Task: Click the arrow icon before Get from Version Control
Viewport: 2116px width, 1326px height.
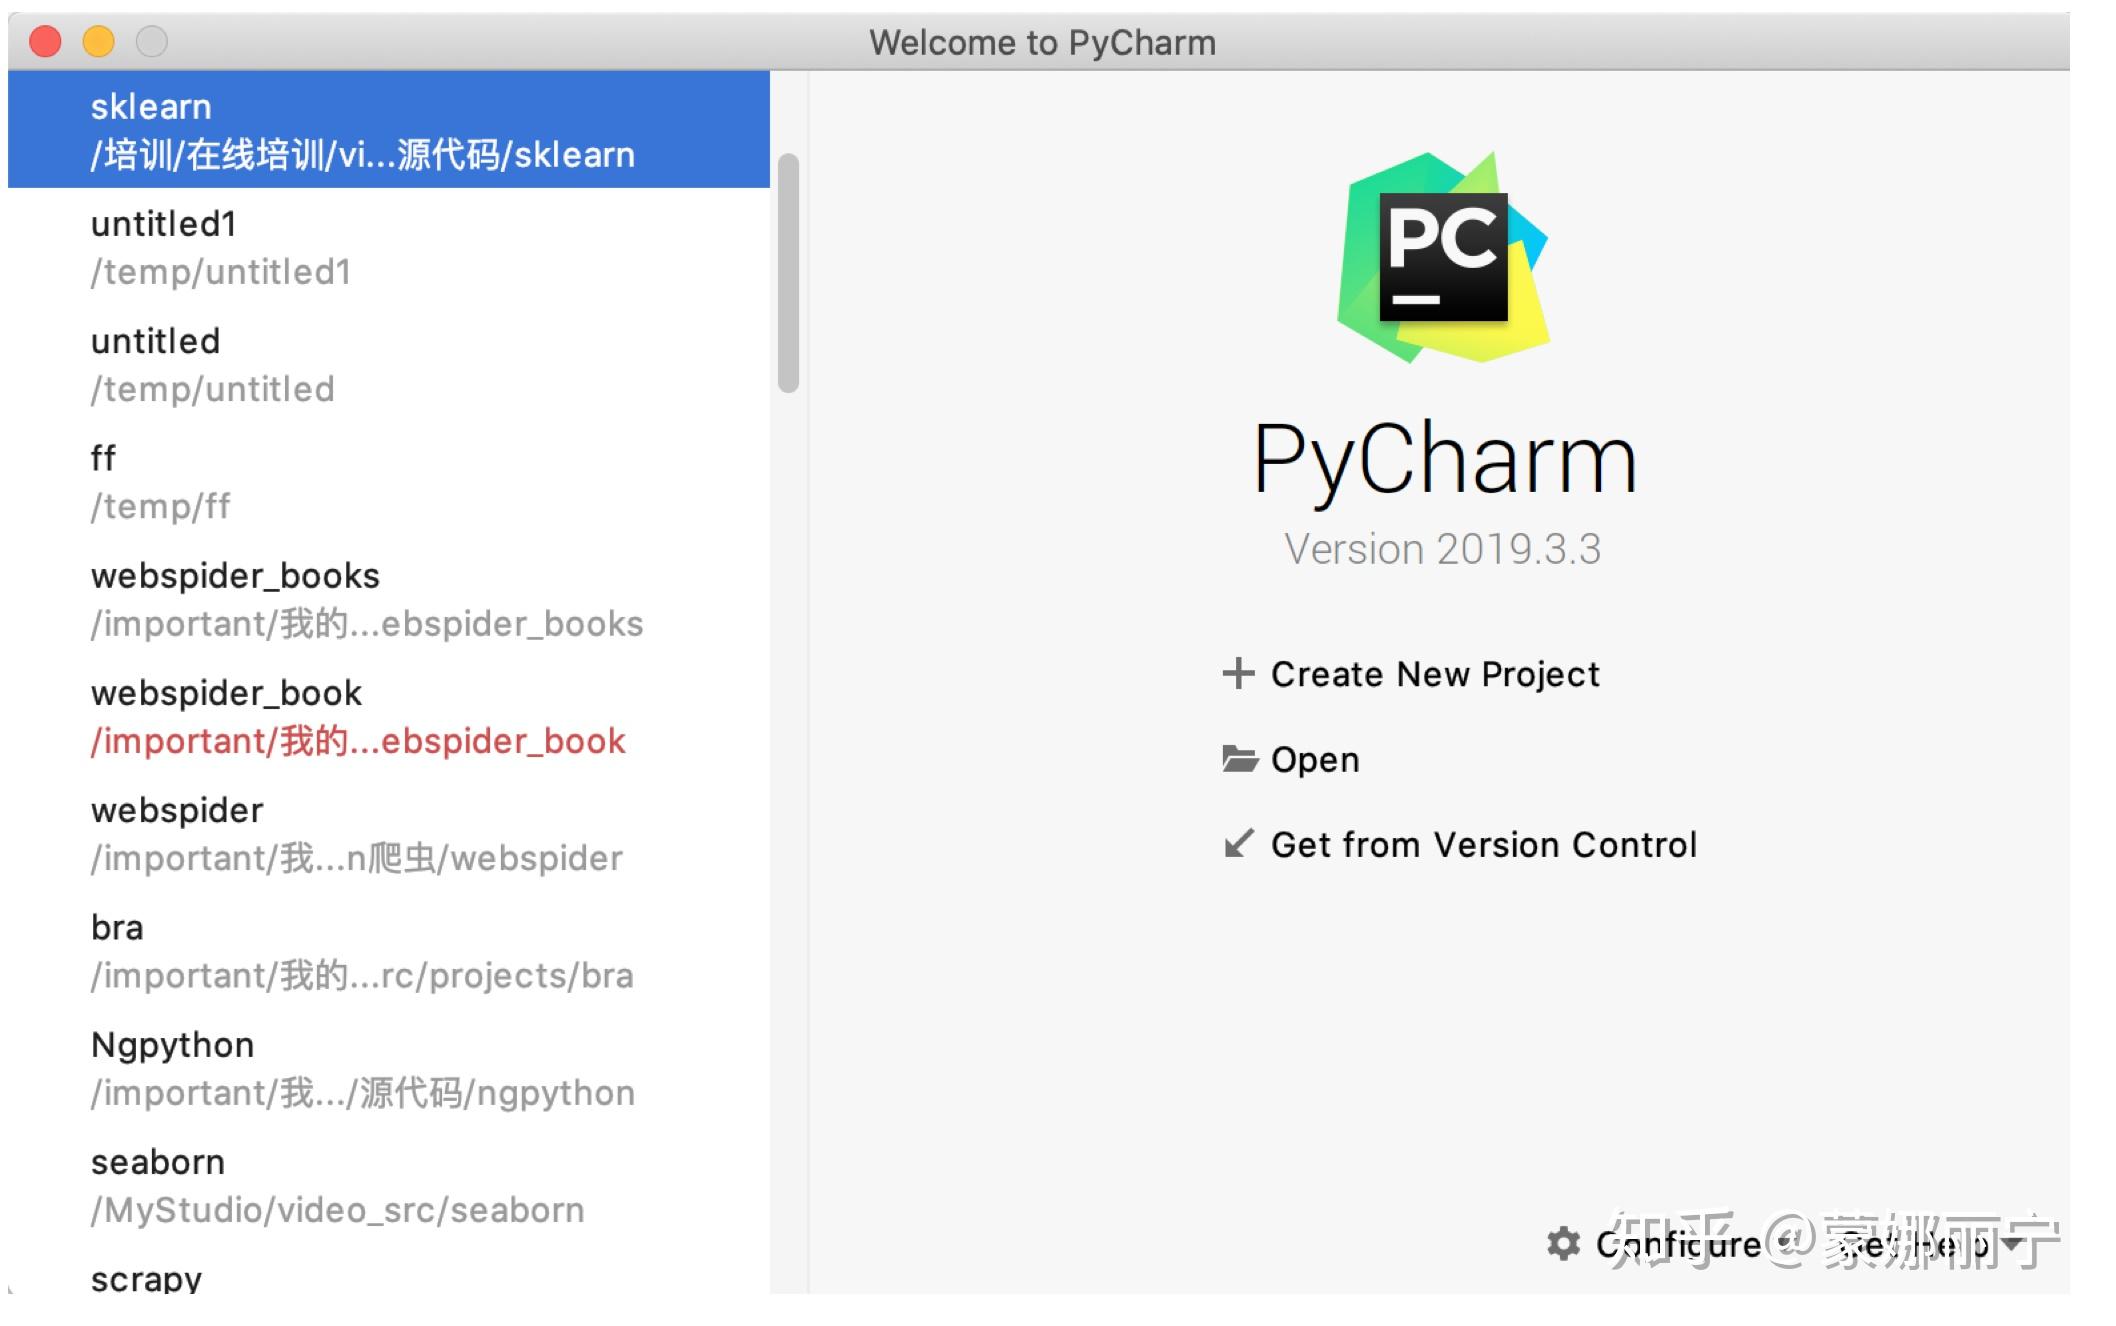Action: 1240,844
